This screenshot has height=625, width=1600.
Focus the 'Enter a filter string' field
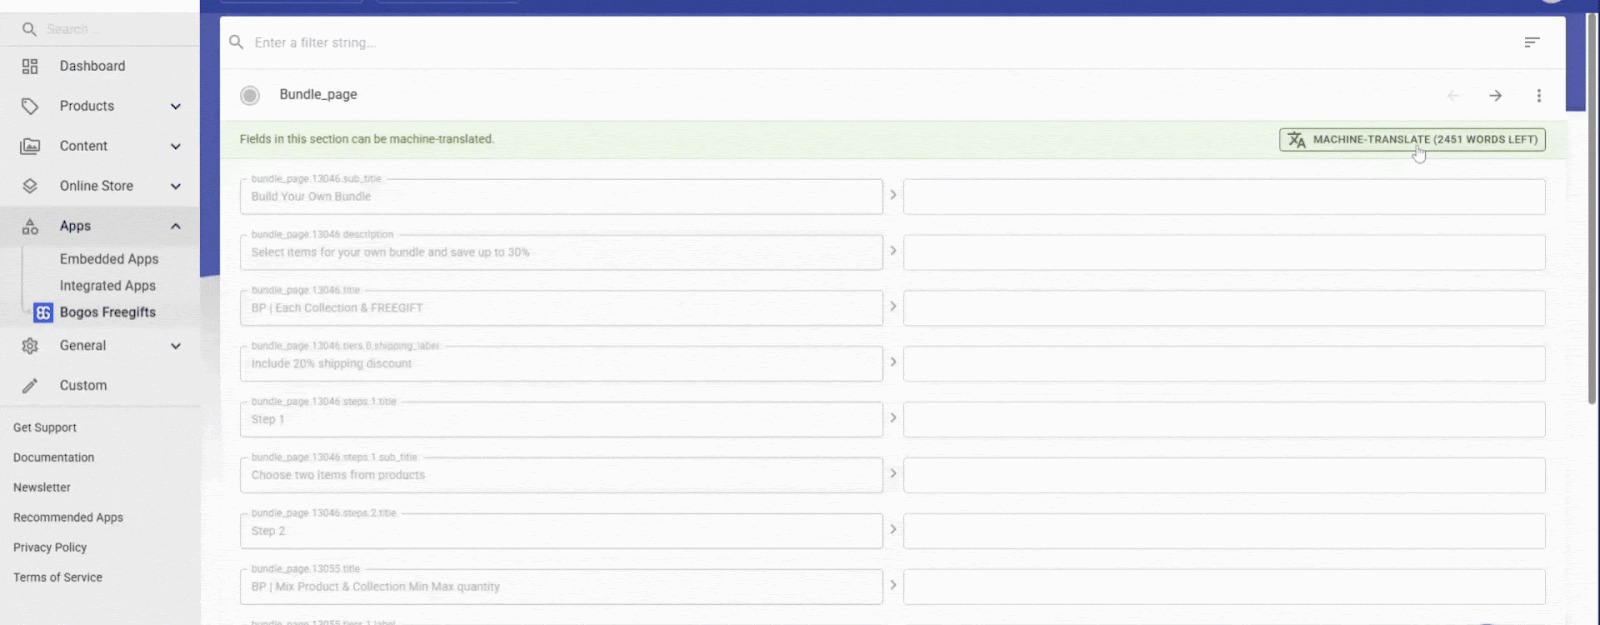click(880, 43)
